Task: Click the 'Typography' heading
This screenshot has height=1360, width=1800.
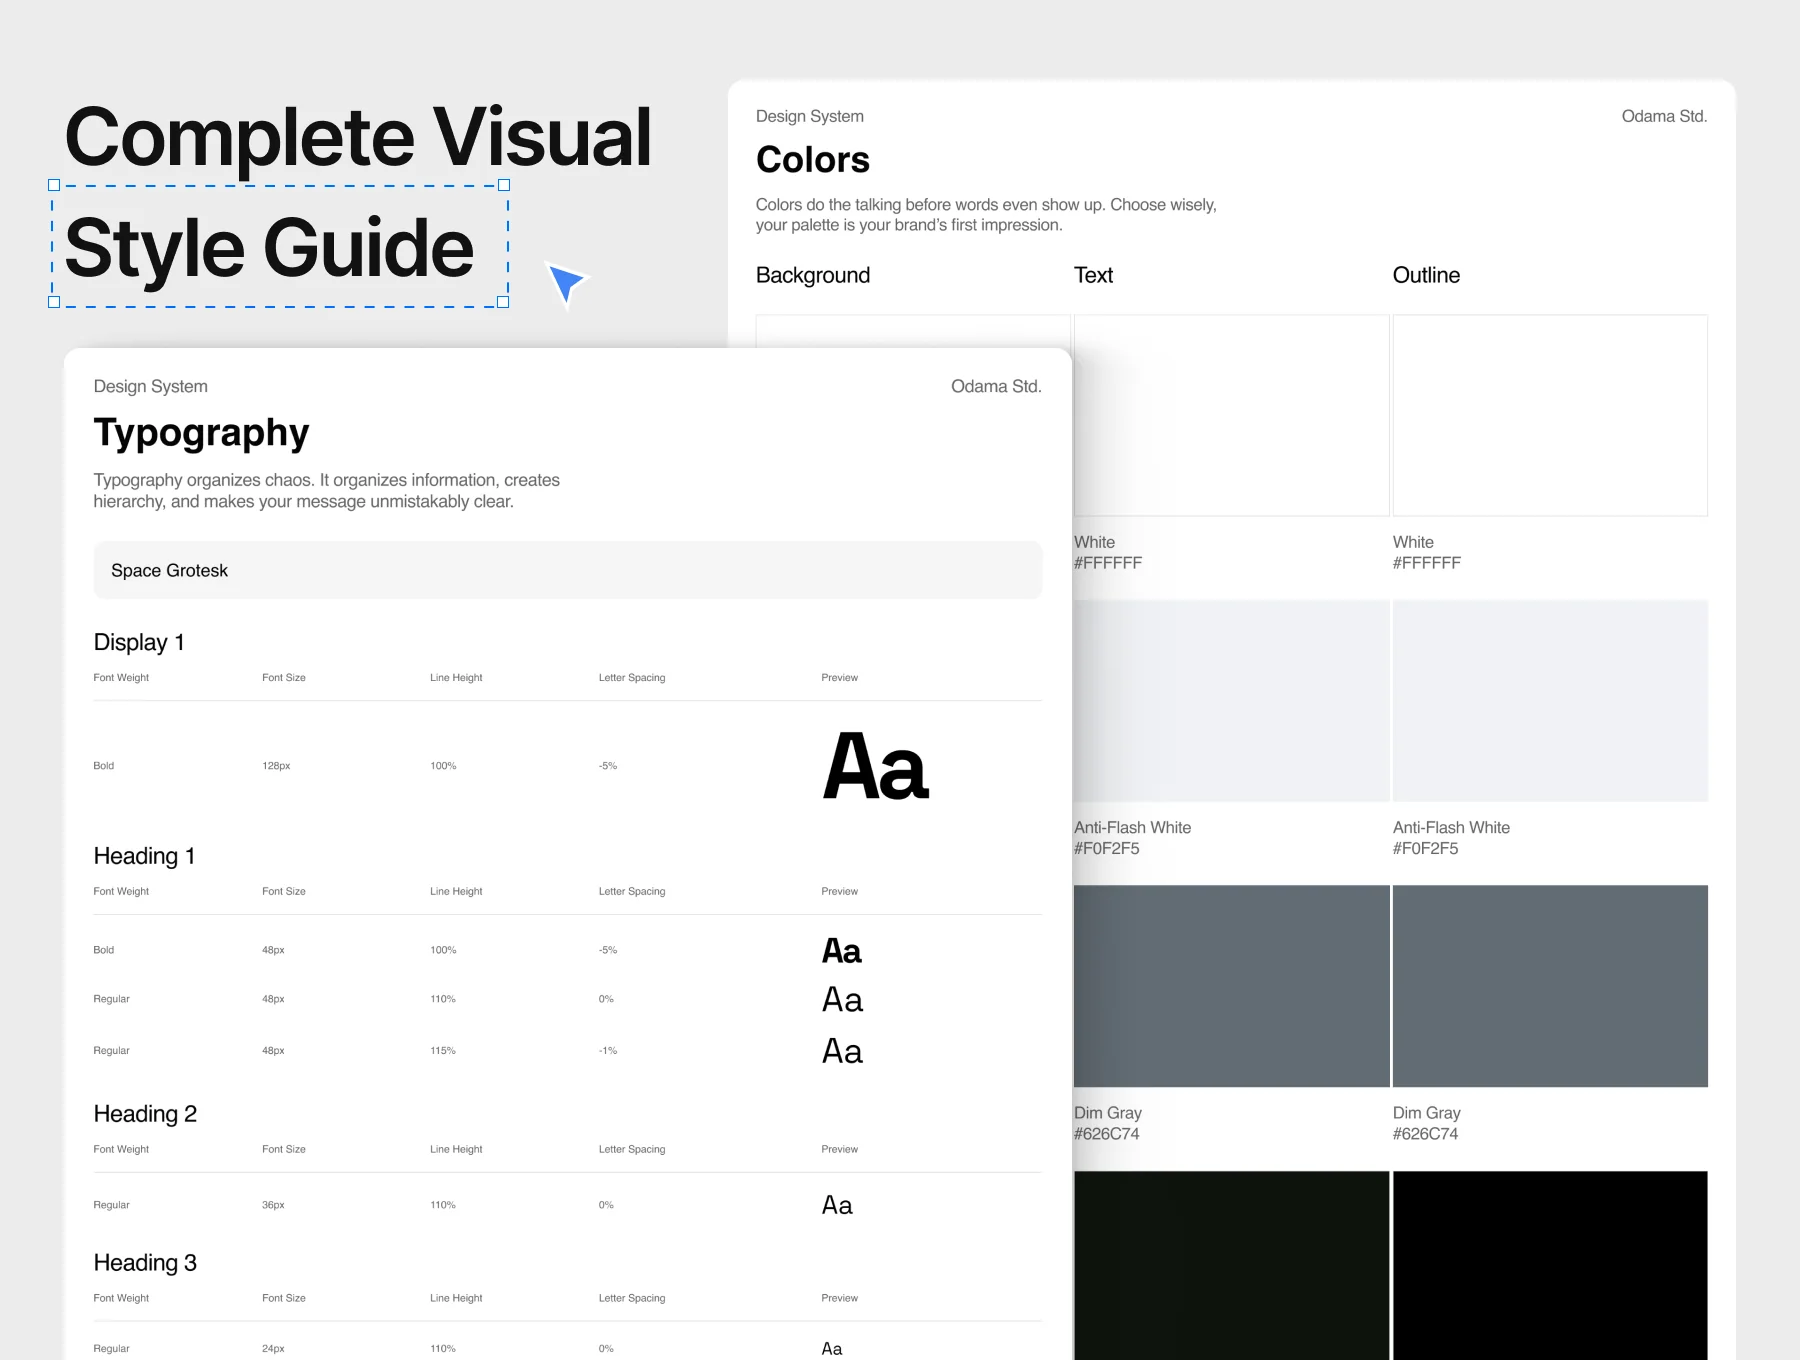Action: click(x=201, y=433)
